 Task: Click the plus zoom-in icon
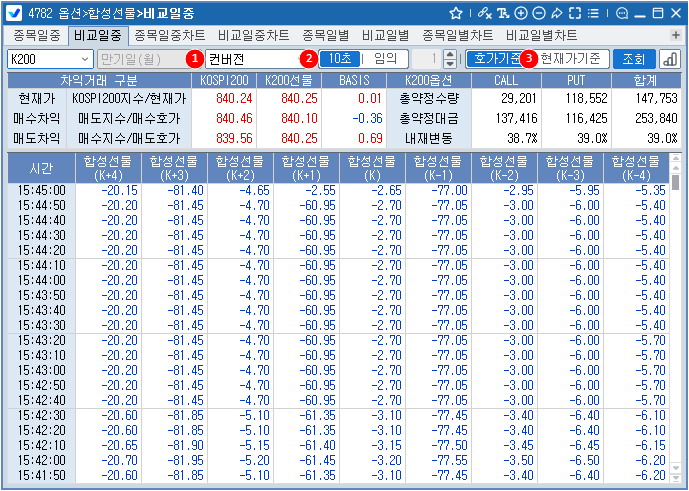click(521, 13)
